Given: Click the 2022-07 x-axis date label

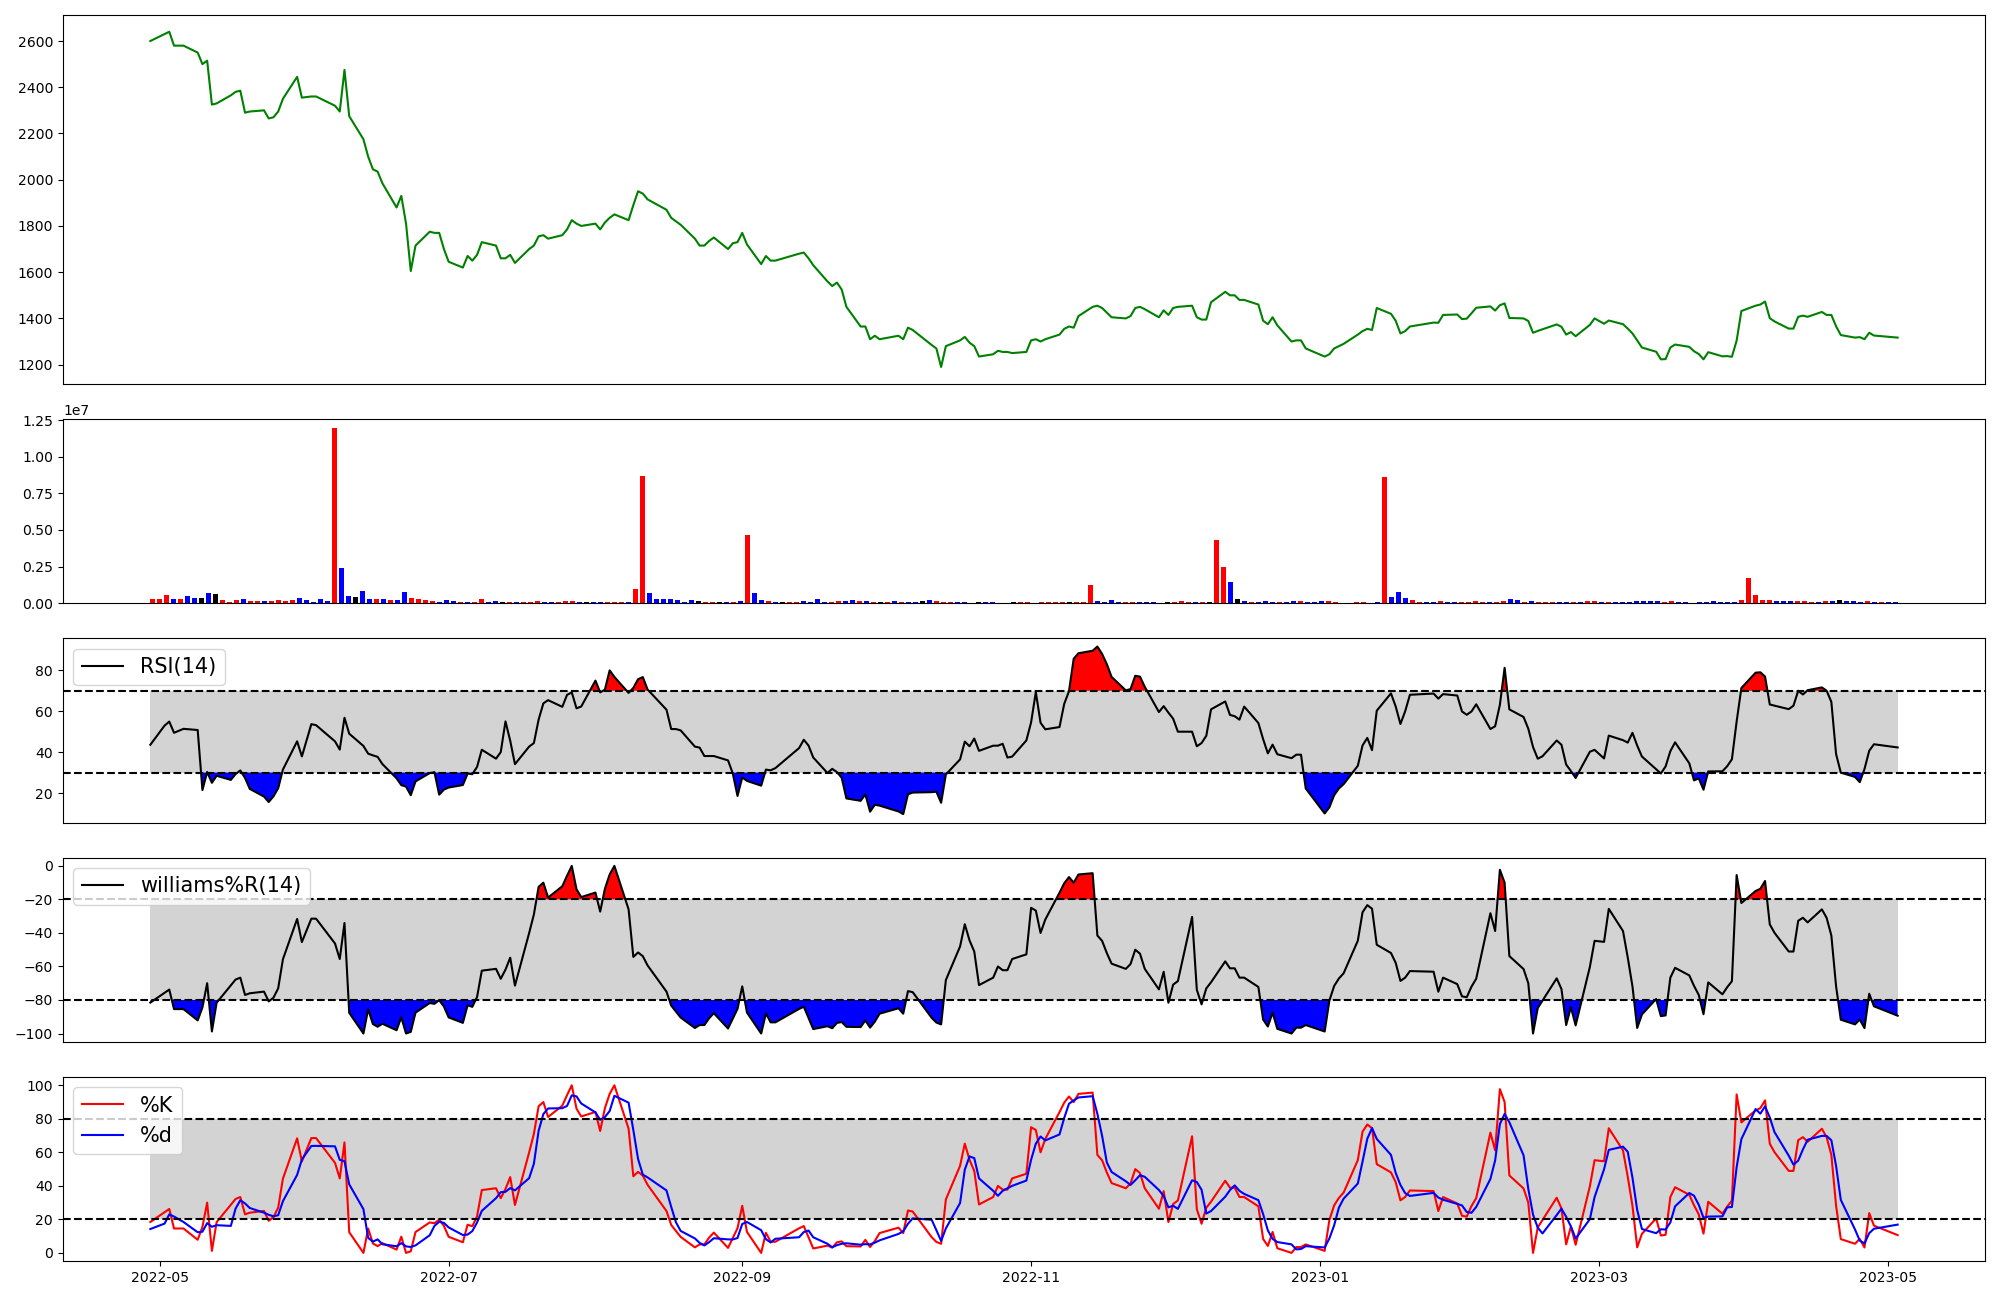Looking at the screenshot, I should click(x=449, y=1277).
